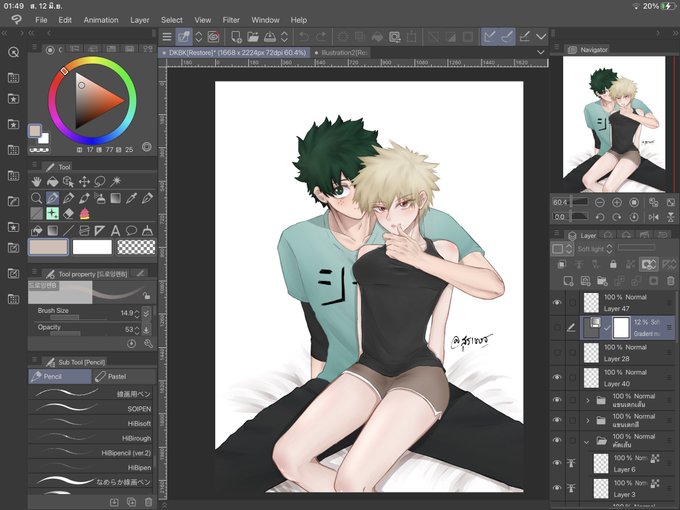Select the Text tool letter A
Image resolution: width=680 pixels, height=510 pixels.
click(x=115, y=230)
